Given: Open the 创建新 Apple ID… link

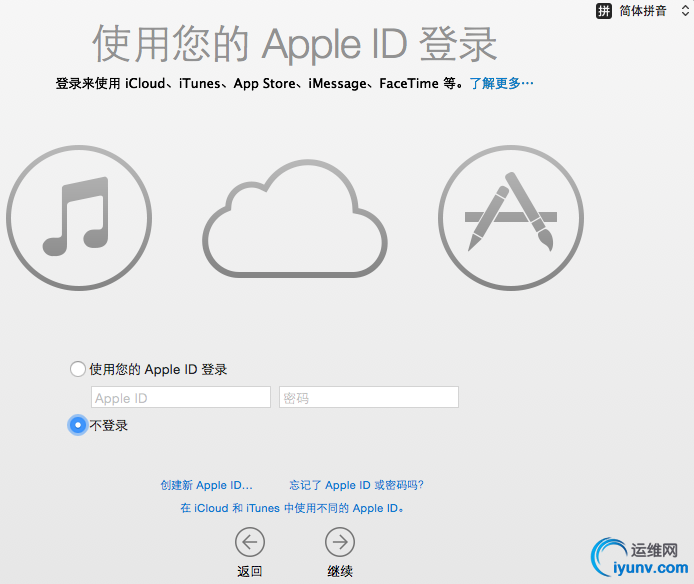Looking at the screenshot, I should [x=206, y=485].
